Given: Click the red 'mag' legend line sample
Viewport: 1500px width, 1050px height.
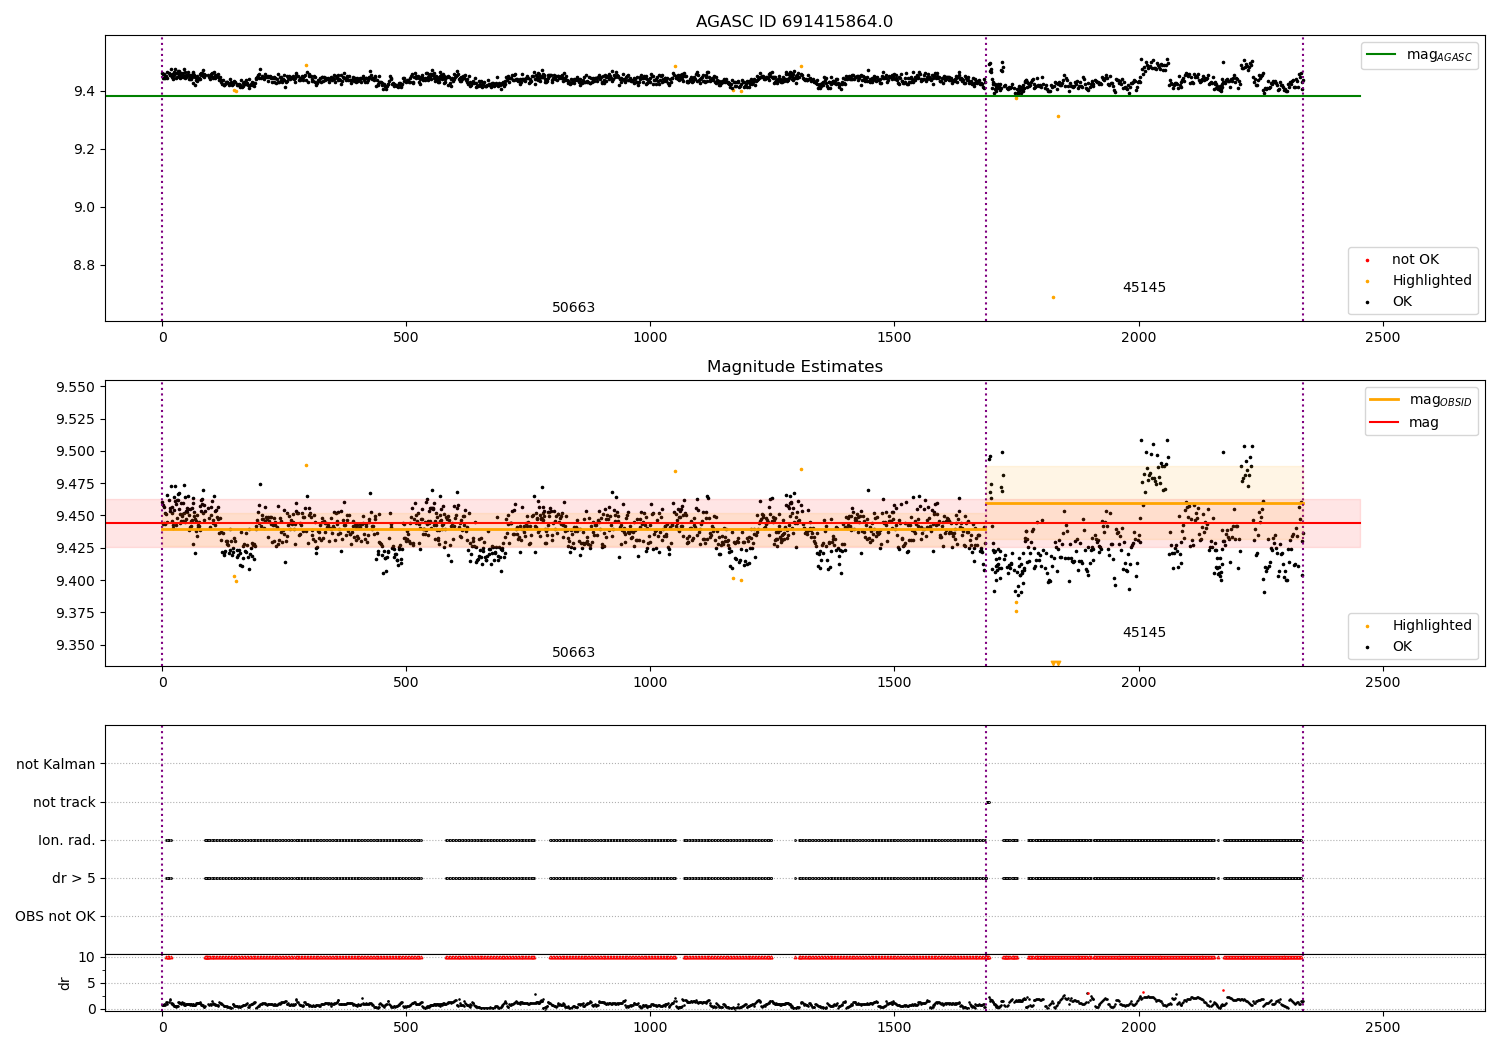Looking at the screenshot, I should point(1385,423).
